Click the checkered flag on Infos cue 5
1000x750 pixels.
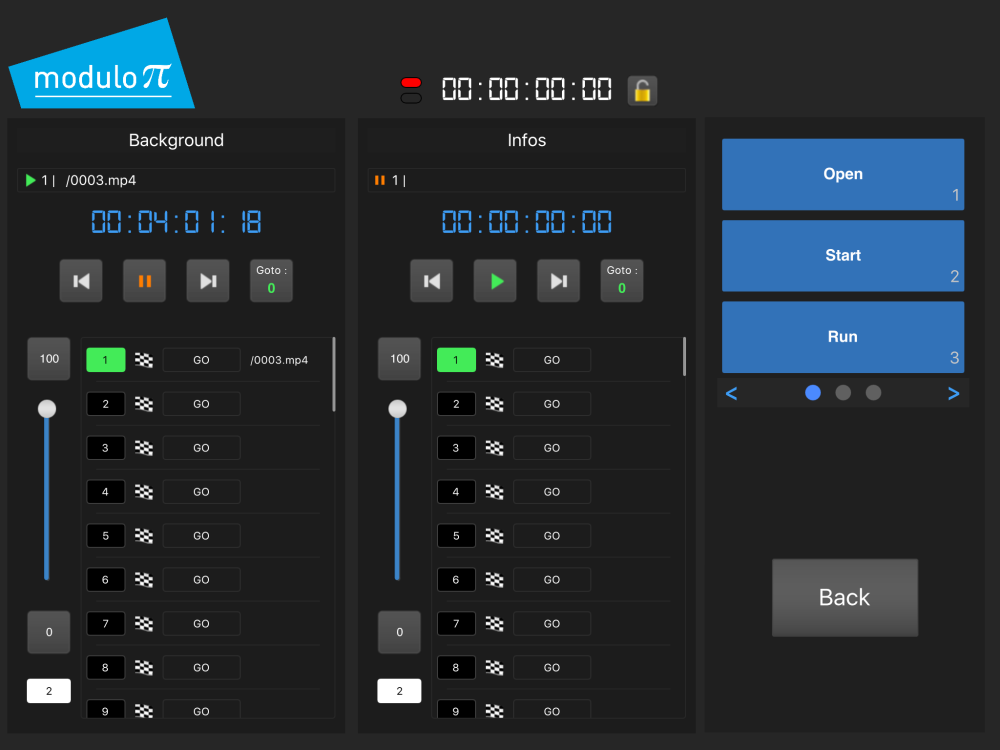coord(494,536)
